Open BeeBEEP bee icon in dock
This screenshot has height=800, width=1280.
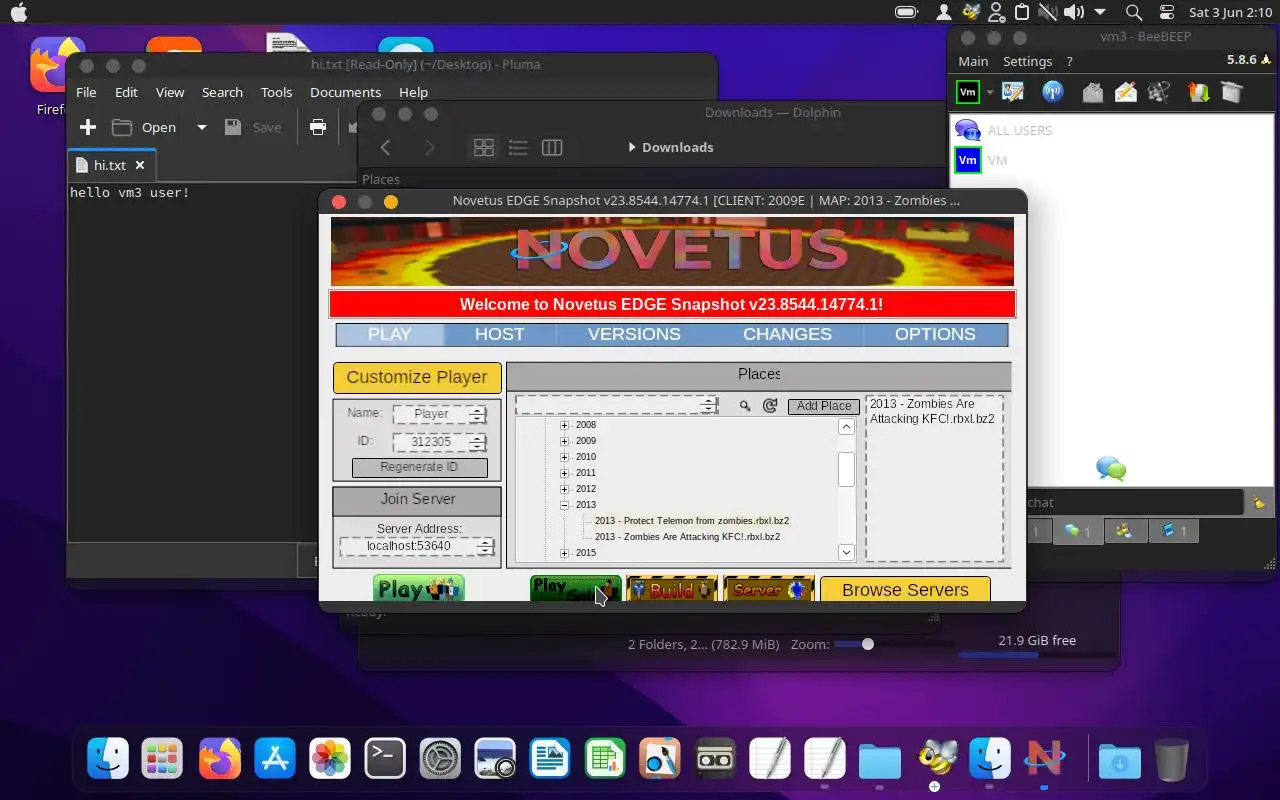(x=936, y=759)
